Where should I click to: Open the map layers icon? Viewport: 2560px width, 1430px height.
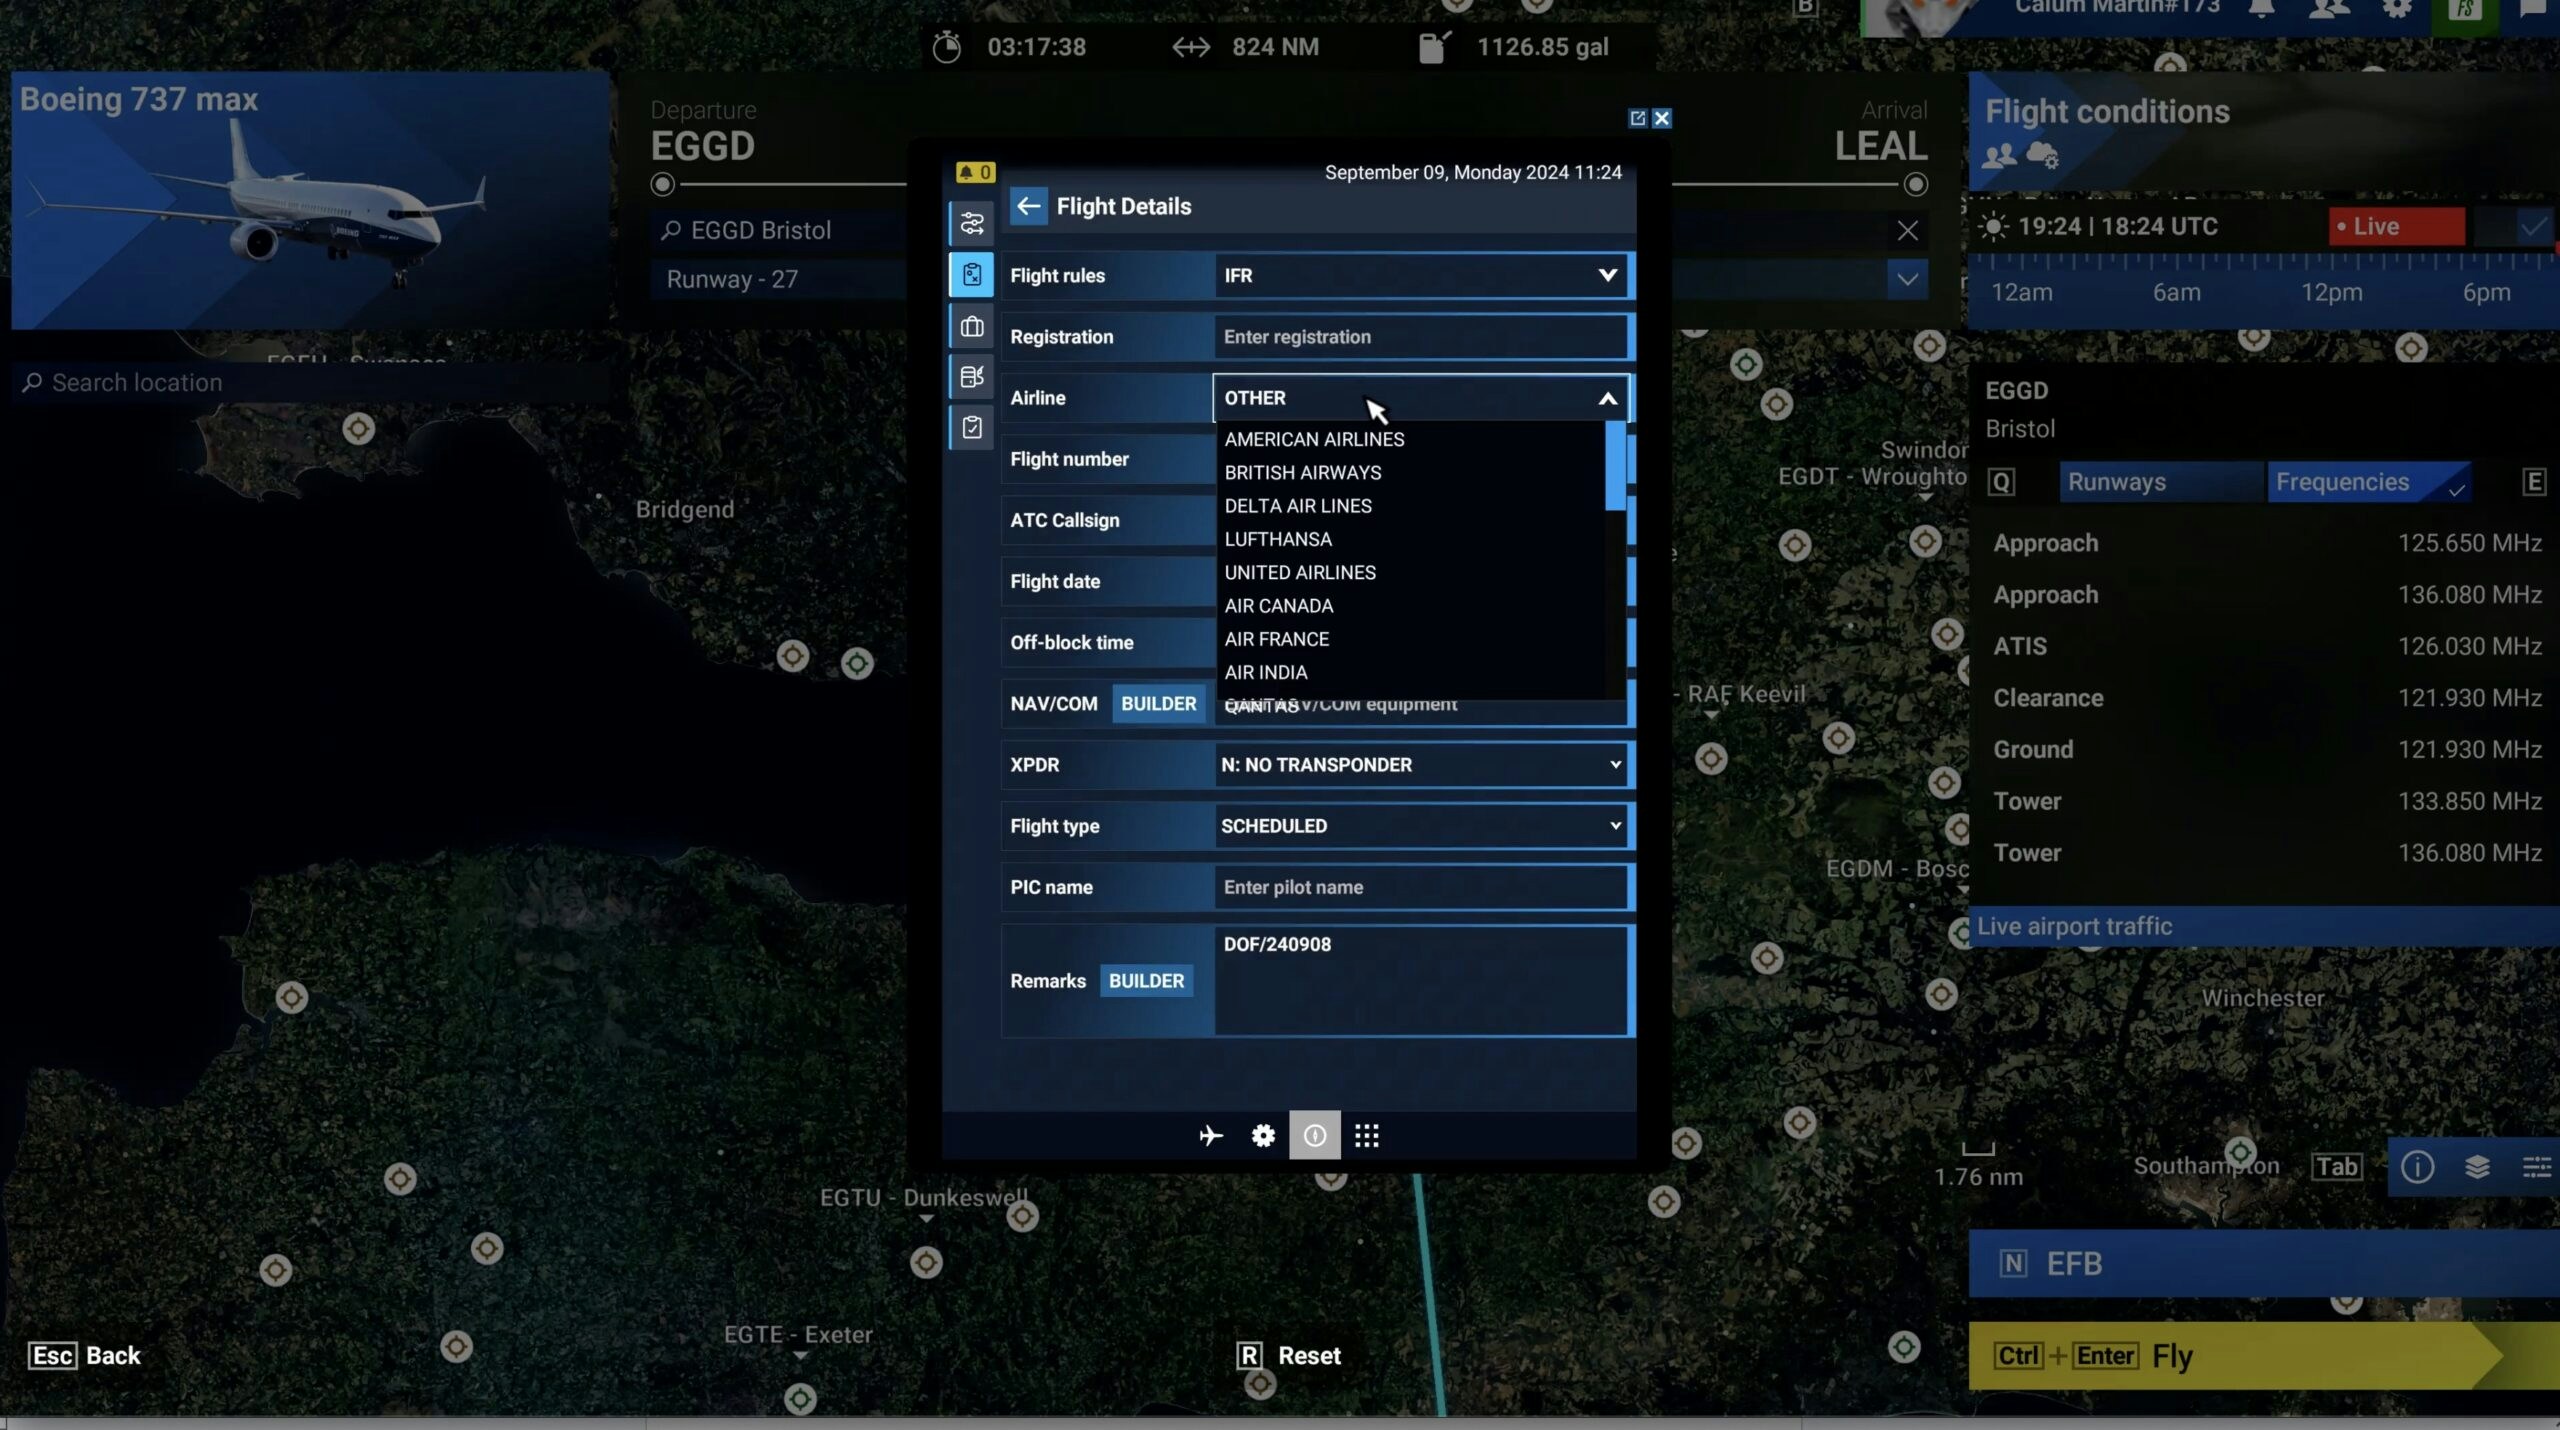2477,1166
